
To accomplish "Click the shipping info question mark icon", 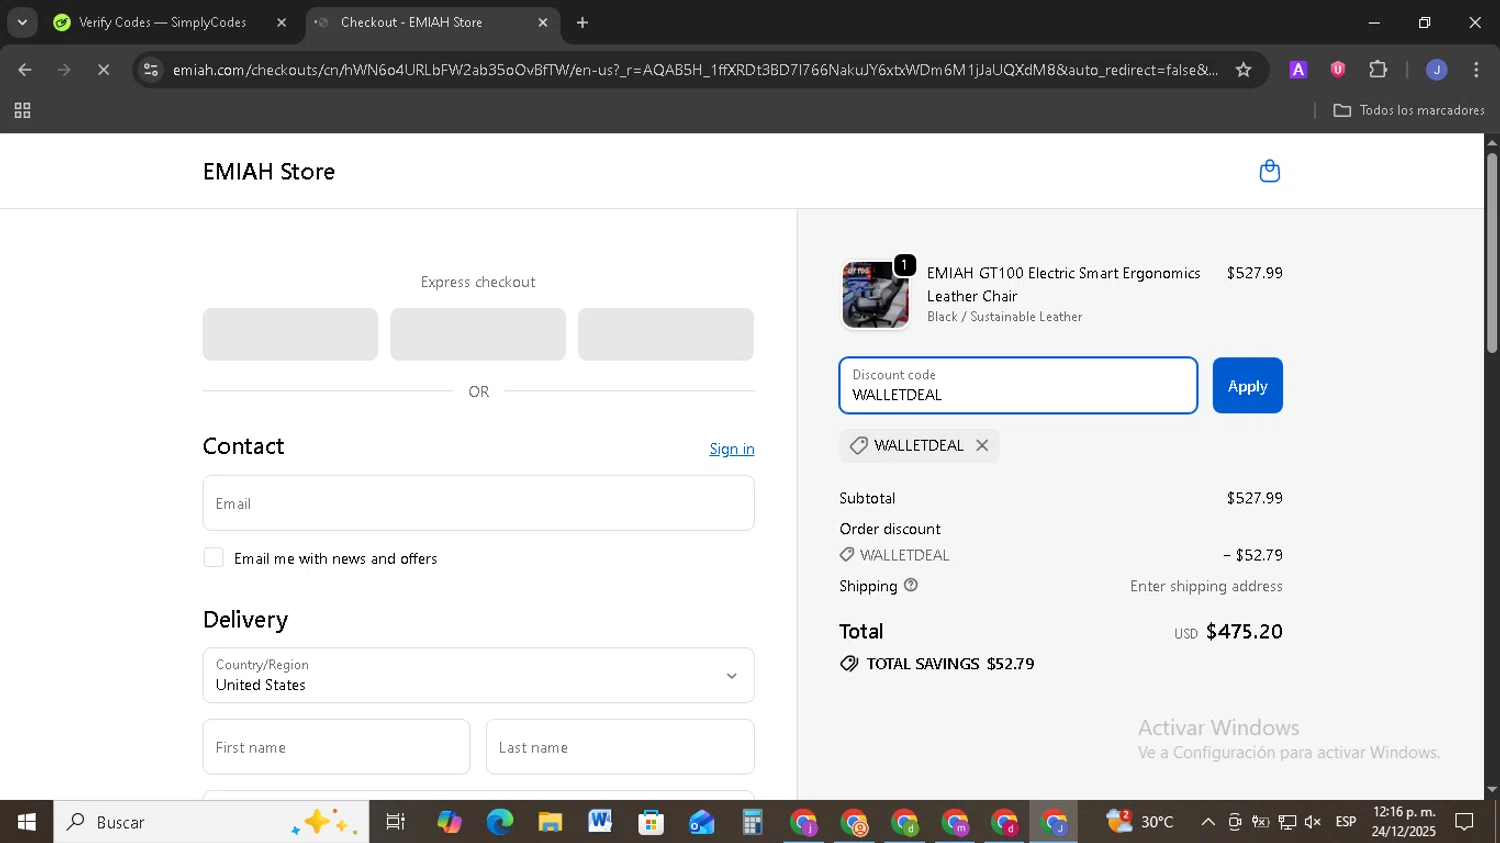I will [x=911, y=585].
